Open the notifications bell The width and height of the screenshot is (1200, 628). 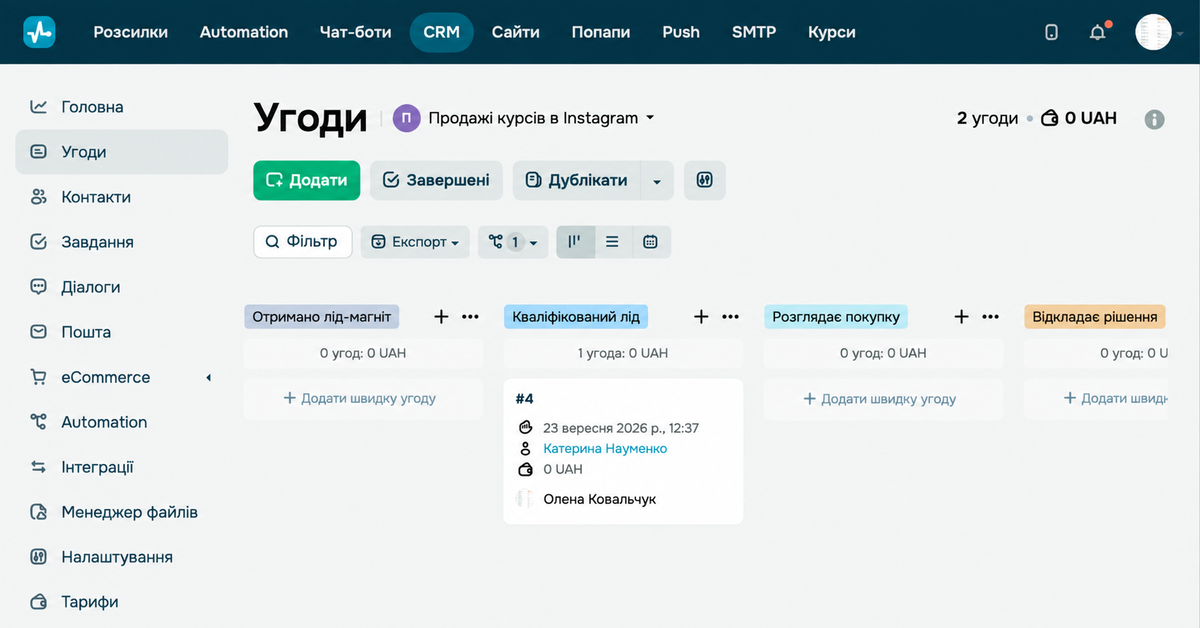[x=1098, y=32]
